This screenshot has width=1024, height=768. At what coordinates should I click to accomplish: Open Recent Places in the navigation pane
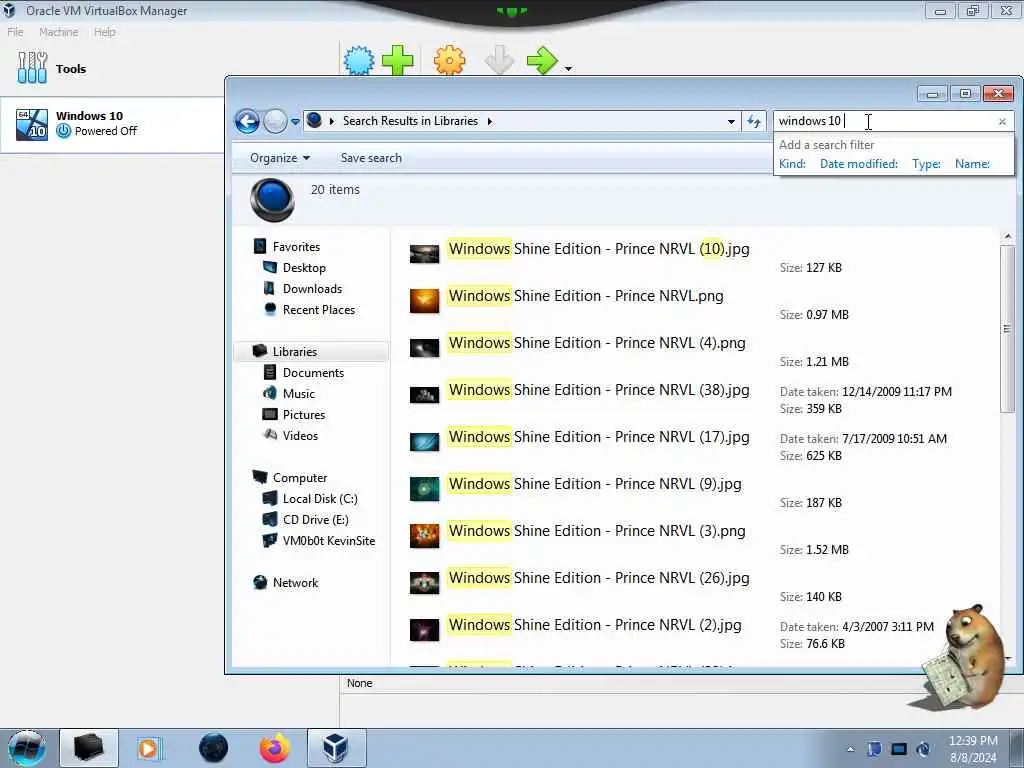(x=319, y=310)
